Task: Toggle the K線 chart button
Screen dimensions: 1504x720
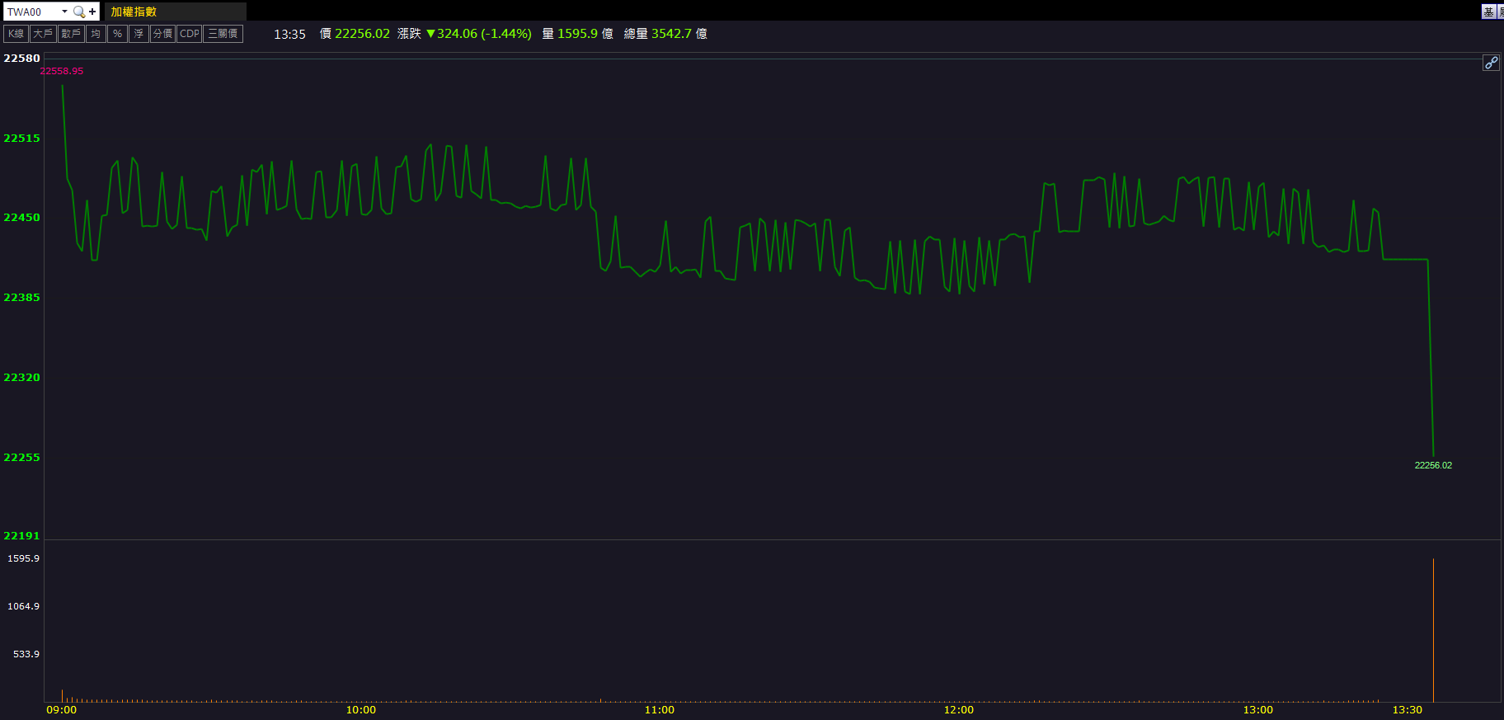Action: click(16, 34)
